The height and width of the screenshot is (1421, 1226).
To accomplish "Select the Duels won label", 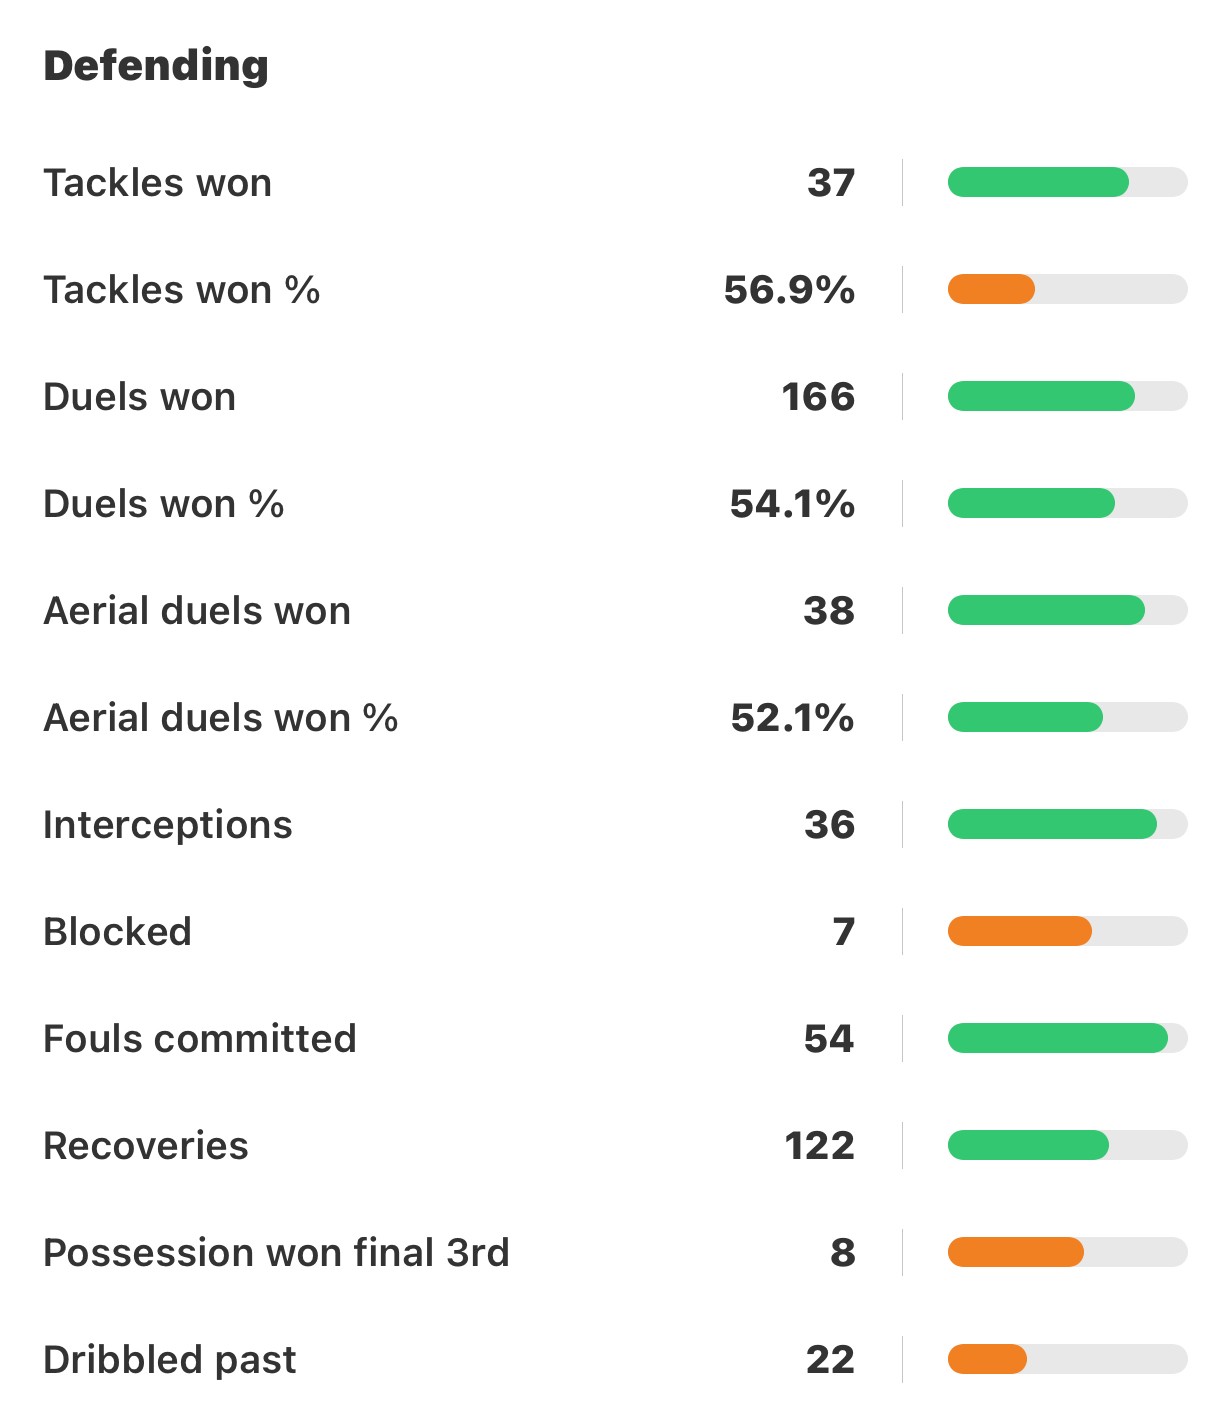I will [139, 397].
